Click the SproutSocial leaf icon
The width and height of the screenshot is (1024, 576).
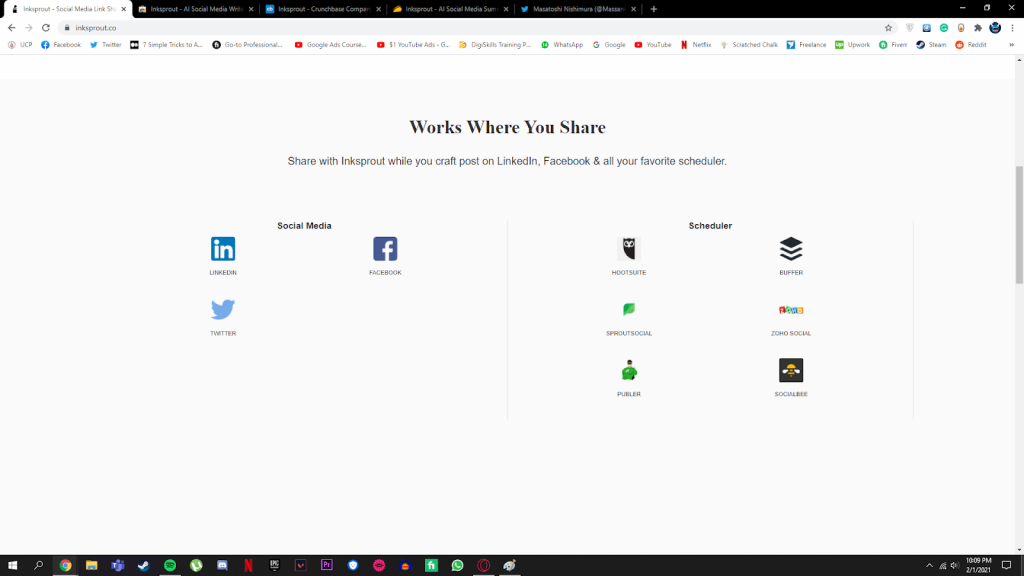point(629,310)
